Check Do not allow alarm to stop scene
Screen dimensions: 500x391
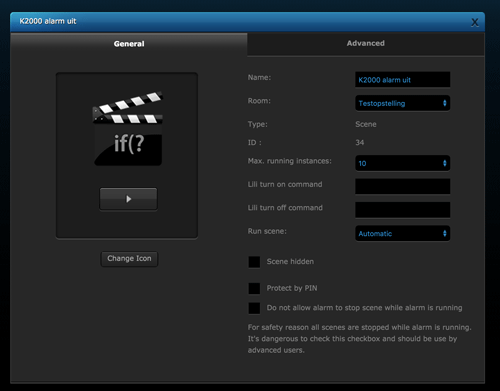coord(254,308)
